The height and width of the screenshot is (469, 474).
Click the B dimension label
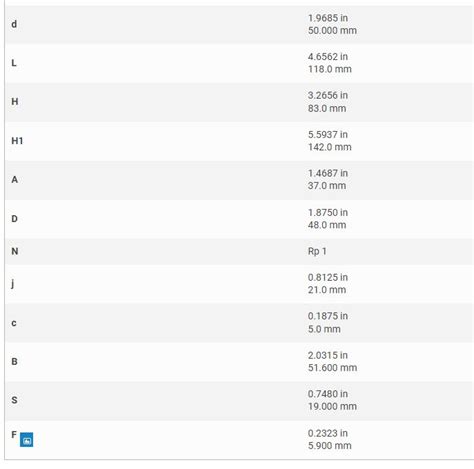14,361
